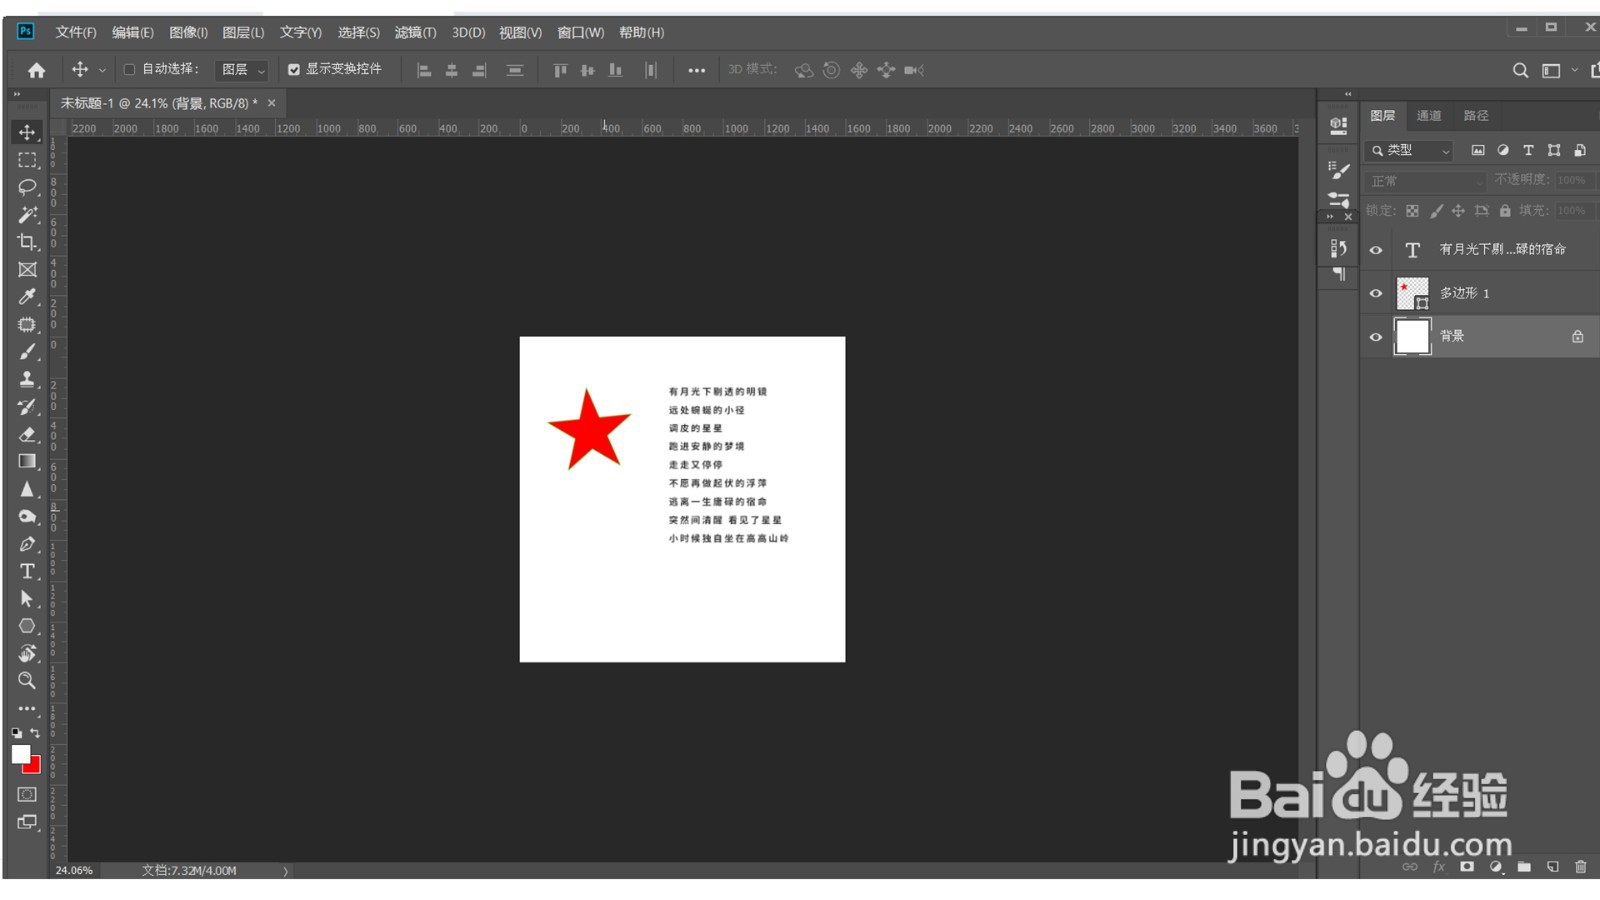Viewport: 1600px width, 900px height.
Task: Select the Clone Stamp tool
Action: point(27,379)
